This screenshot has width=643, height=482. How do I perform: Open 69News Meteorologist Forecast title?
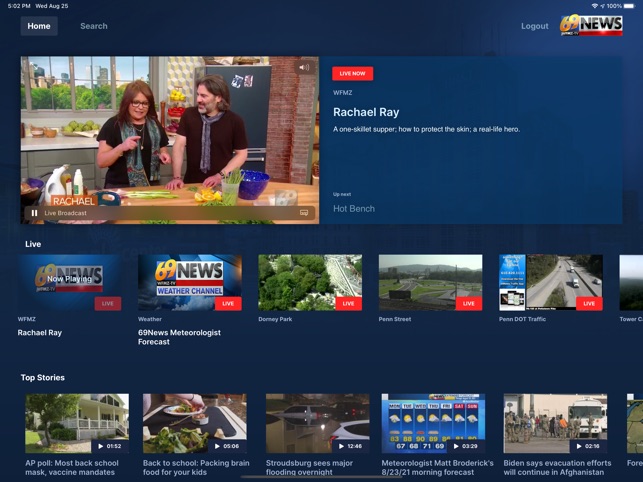pos(179,337)
